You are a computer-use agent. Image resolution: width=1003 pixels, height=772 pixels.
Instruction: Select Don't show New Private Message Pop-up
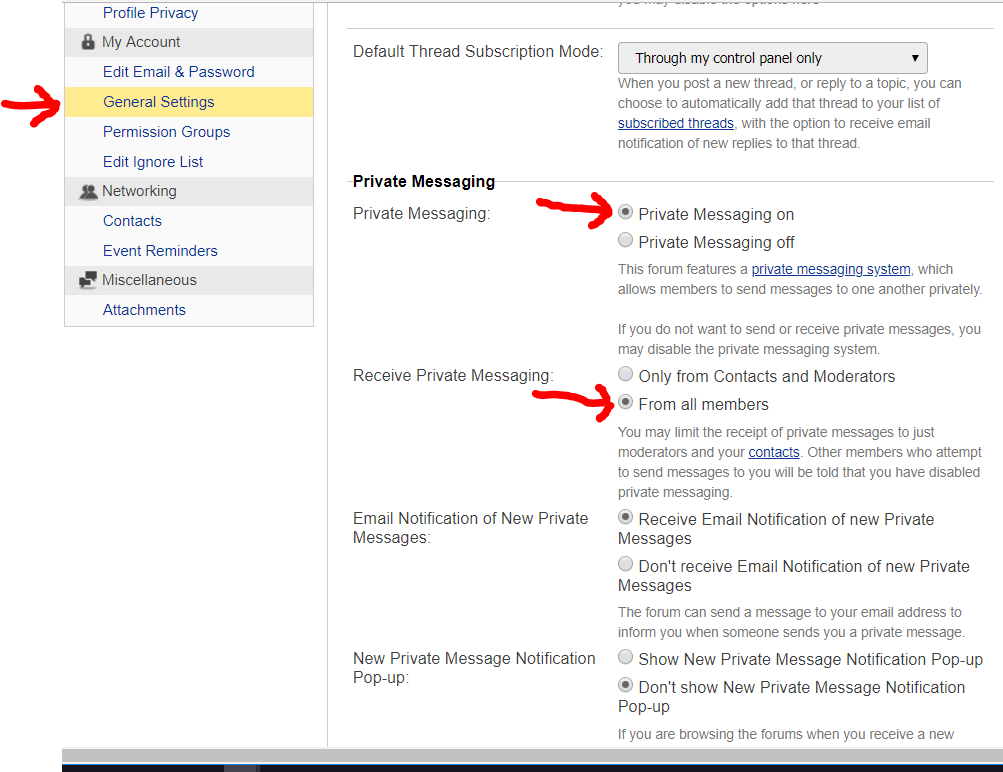pyautogui.click(x=626, y=686)
